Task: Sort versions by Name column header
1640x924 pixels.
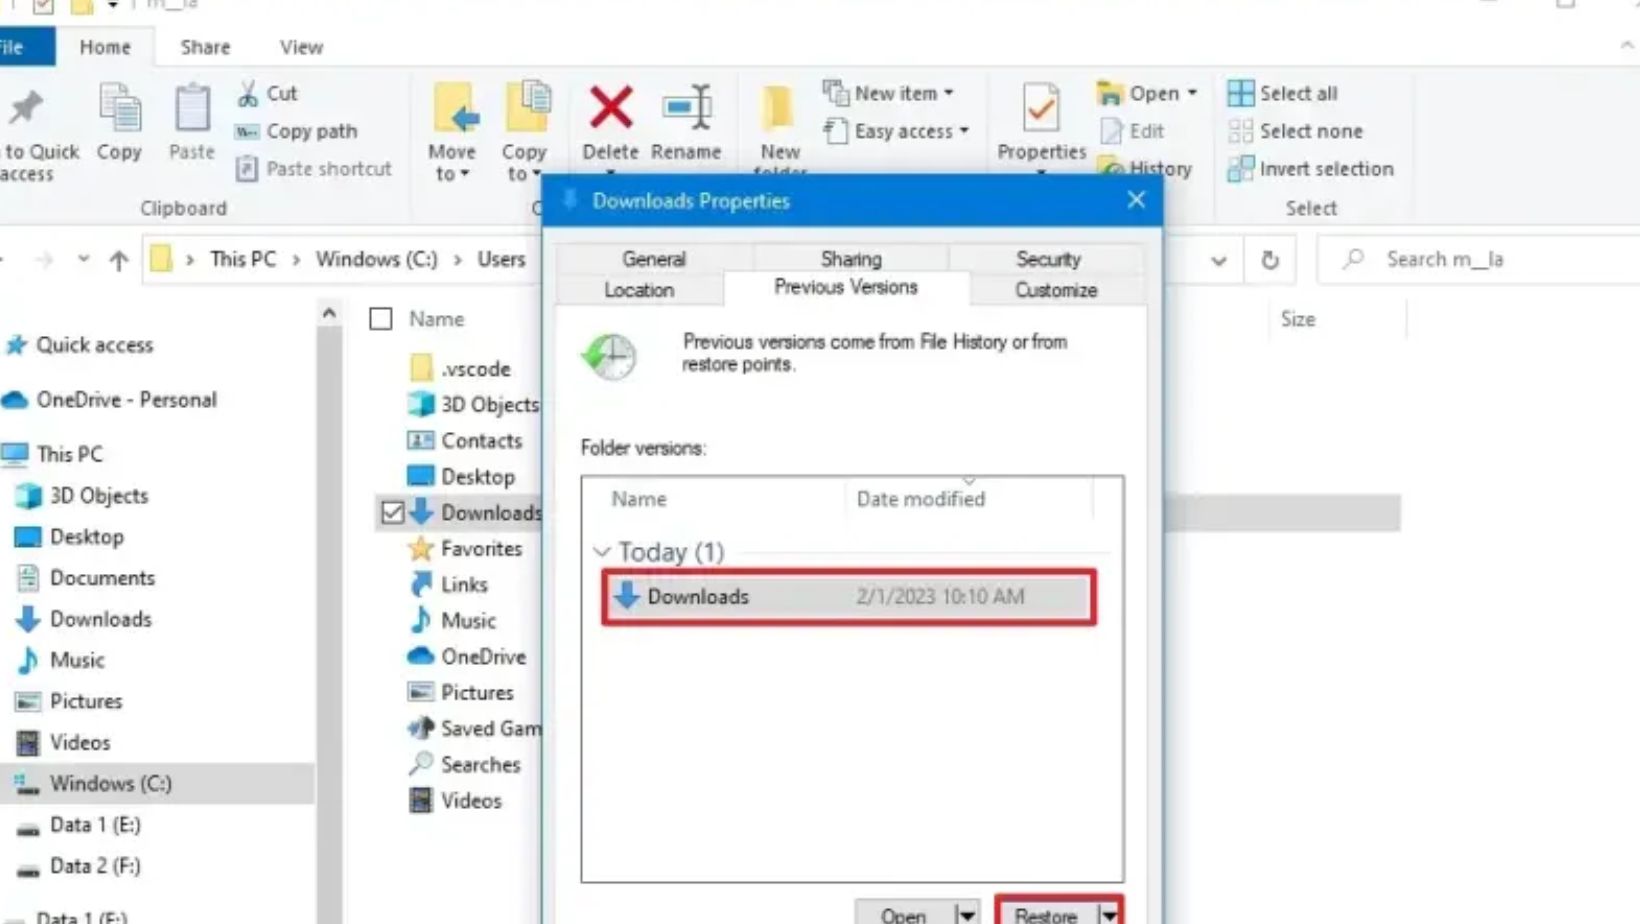Action: pyautogui.click(x=639, y=499)
